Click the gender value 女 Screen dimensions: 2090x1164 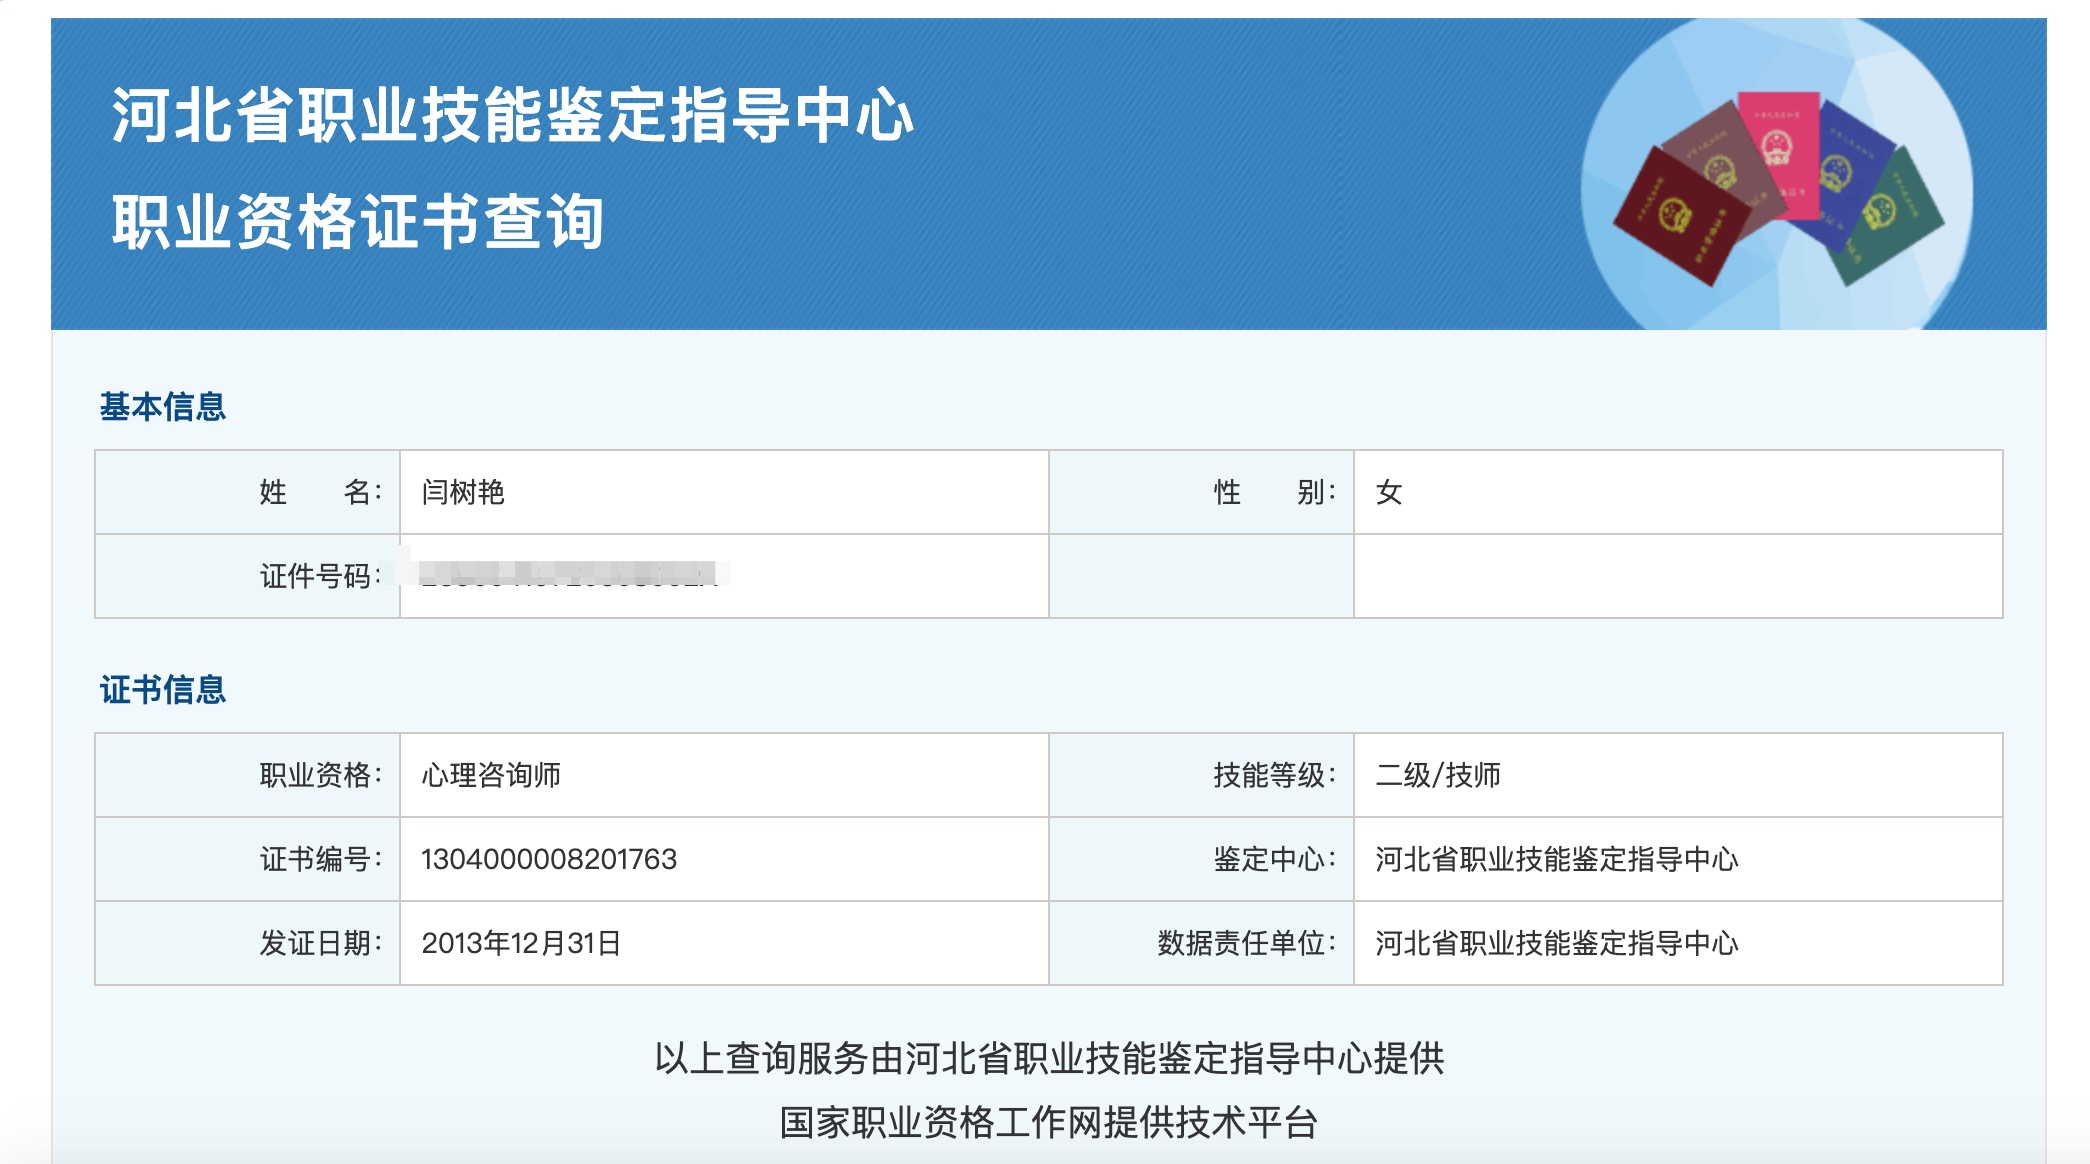(x=1389, y=492)
